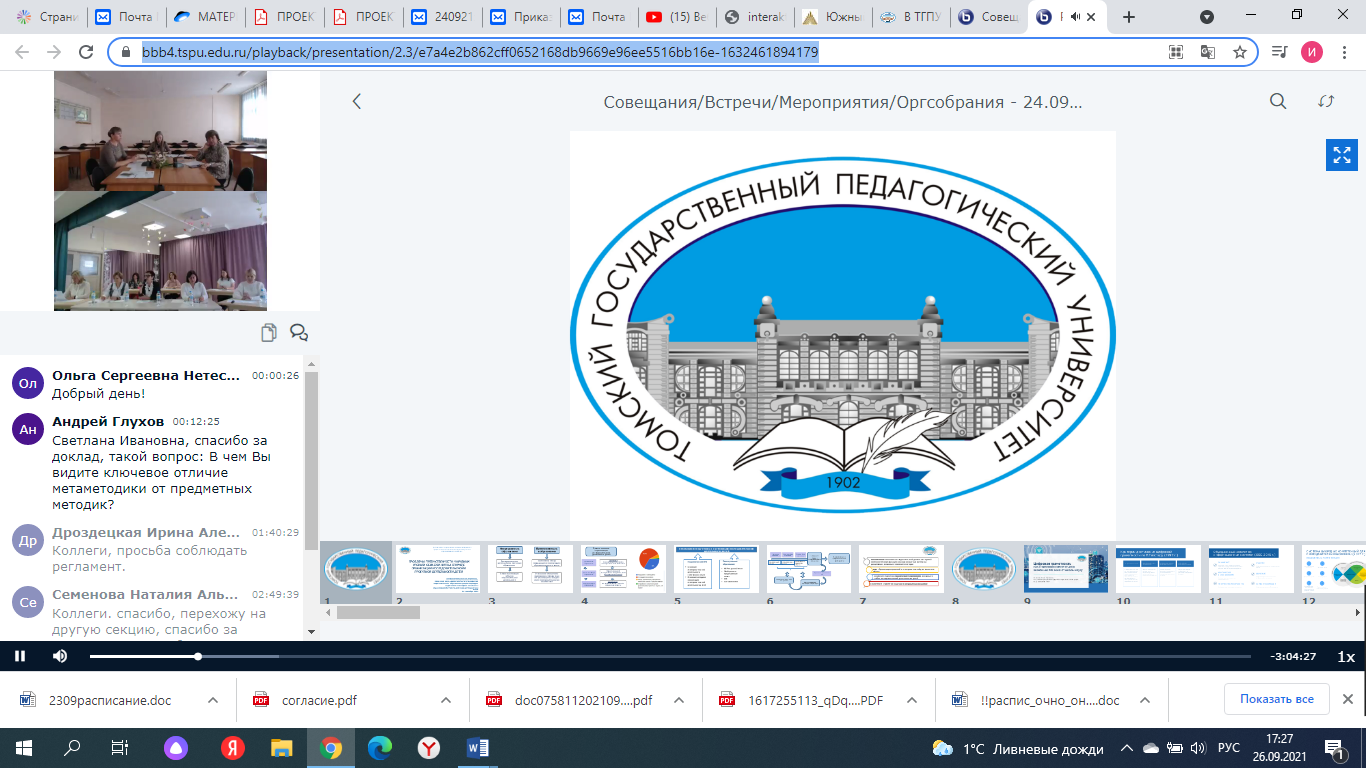Select slide thumbnail 8 with university logo

click(x=983, y=569)
